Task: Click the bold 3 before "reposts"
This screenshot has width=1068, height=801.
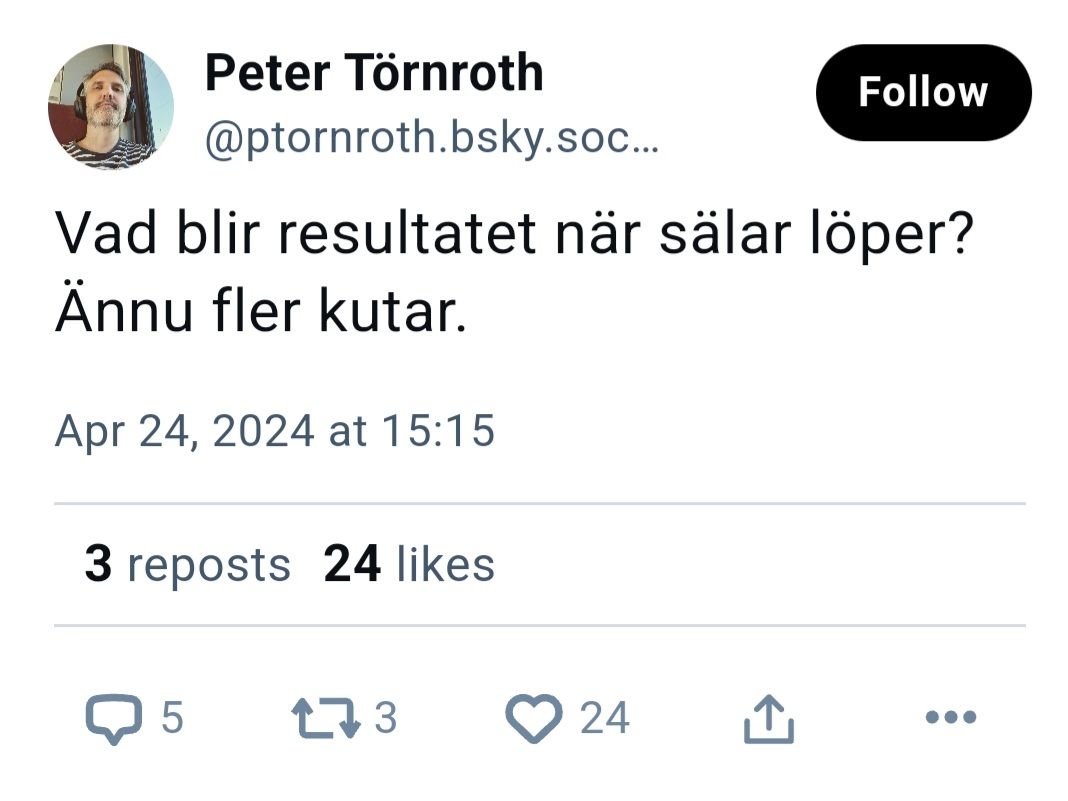Action: pyautogui.click(x=97, y=565)
